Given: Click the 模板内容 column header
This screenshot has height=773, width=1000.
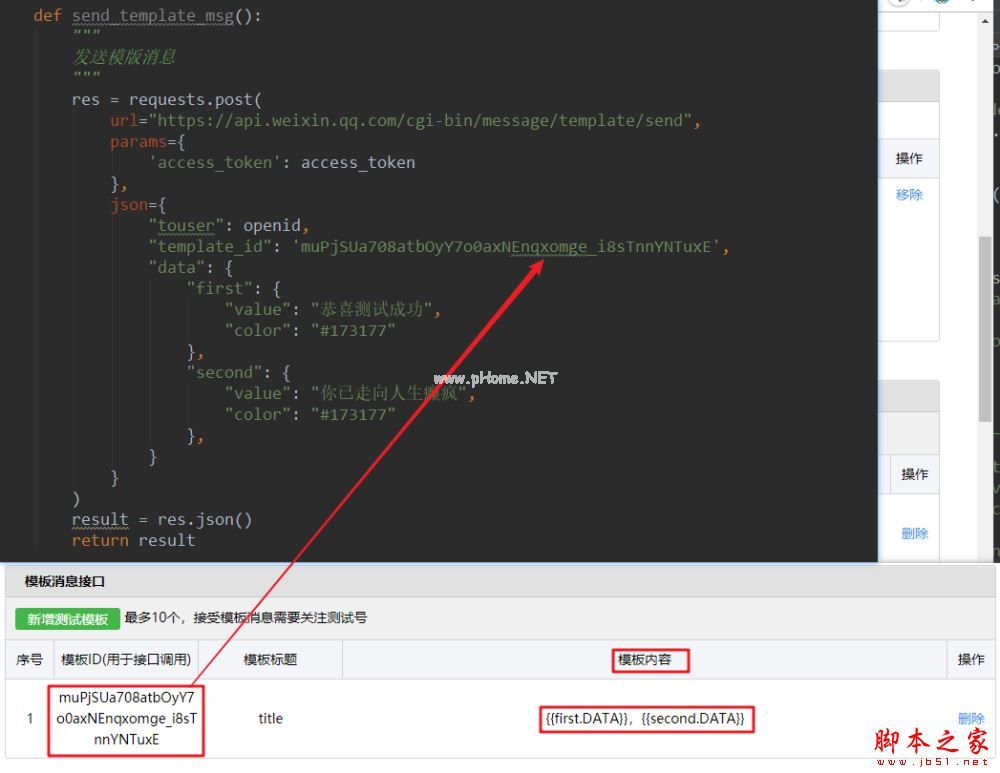Looking at the screenshot, I should point(652,660).
